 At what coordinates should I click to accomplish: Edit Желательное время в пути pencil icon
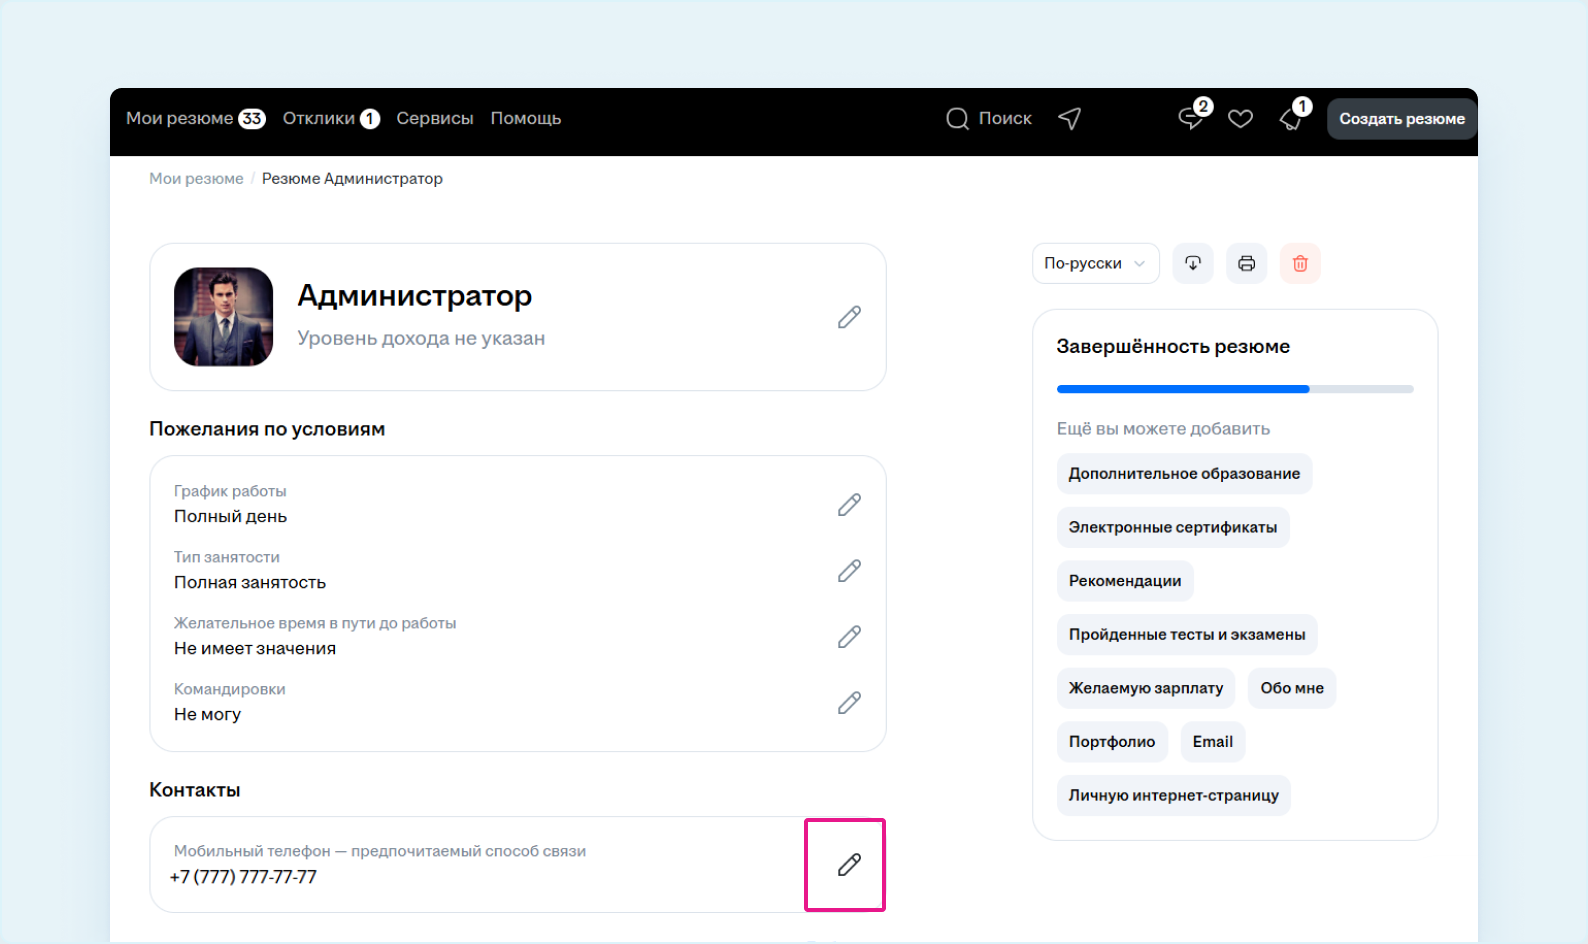pyautogui.click(x=849, y=637)
